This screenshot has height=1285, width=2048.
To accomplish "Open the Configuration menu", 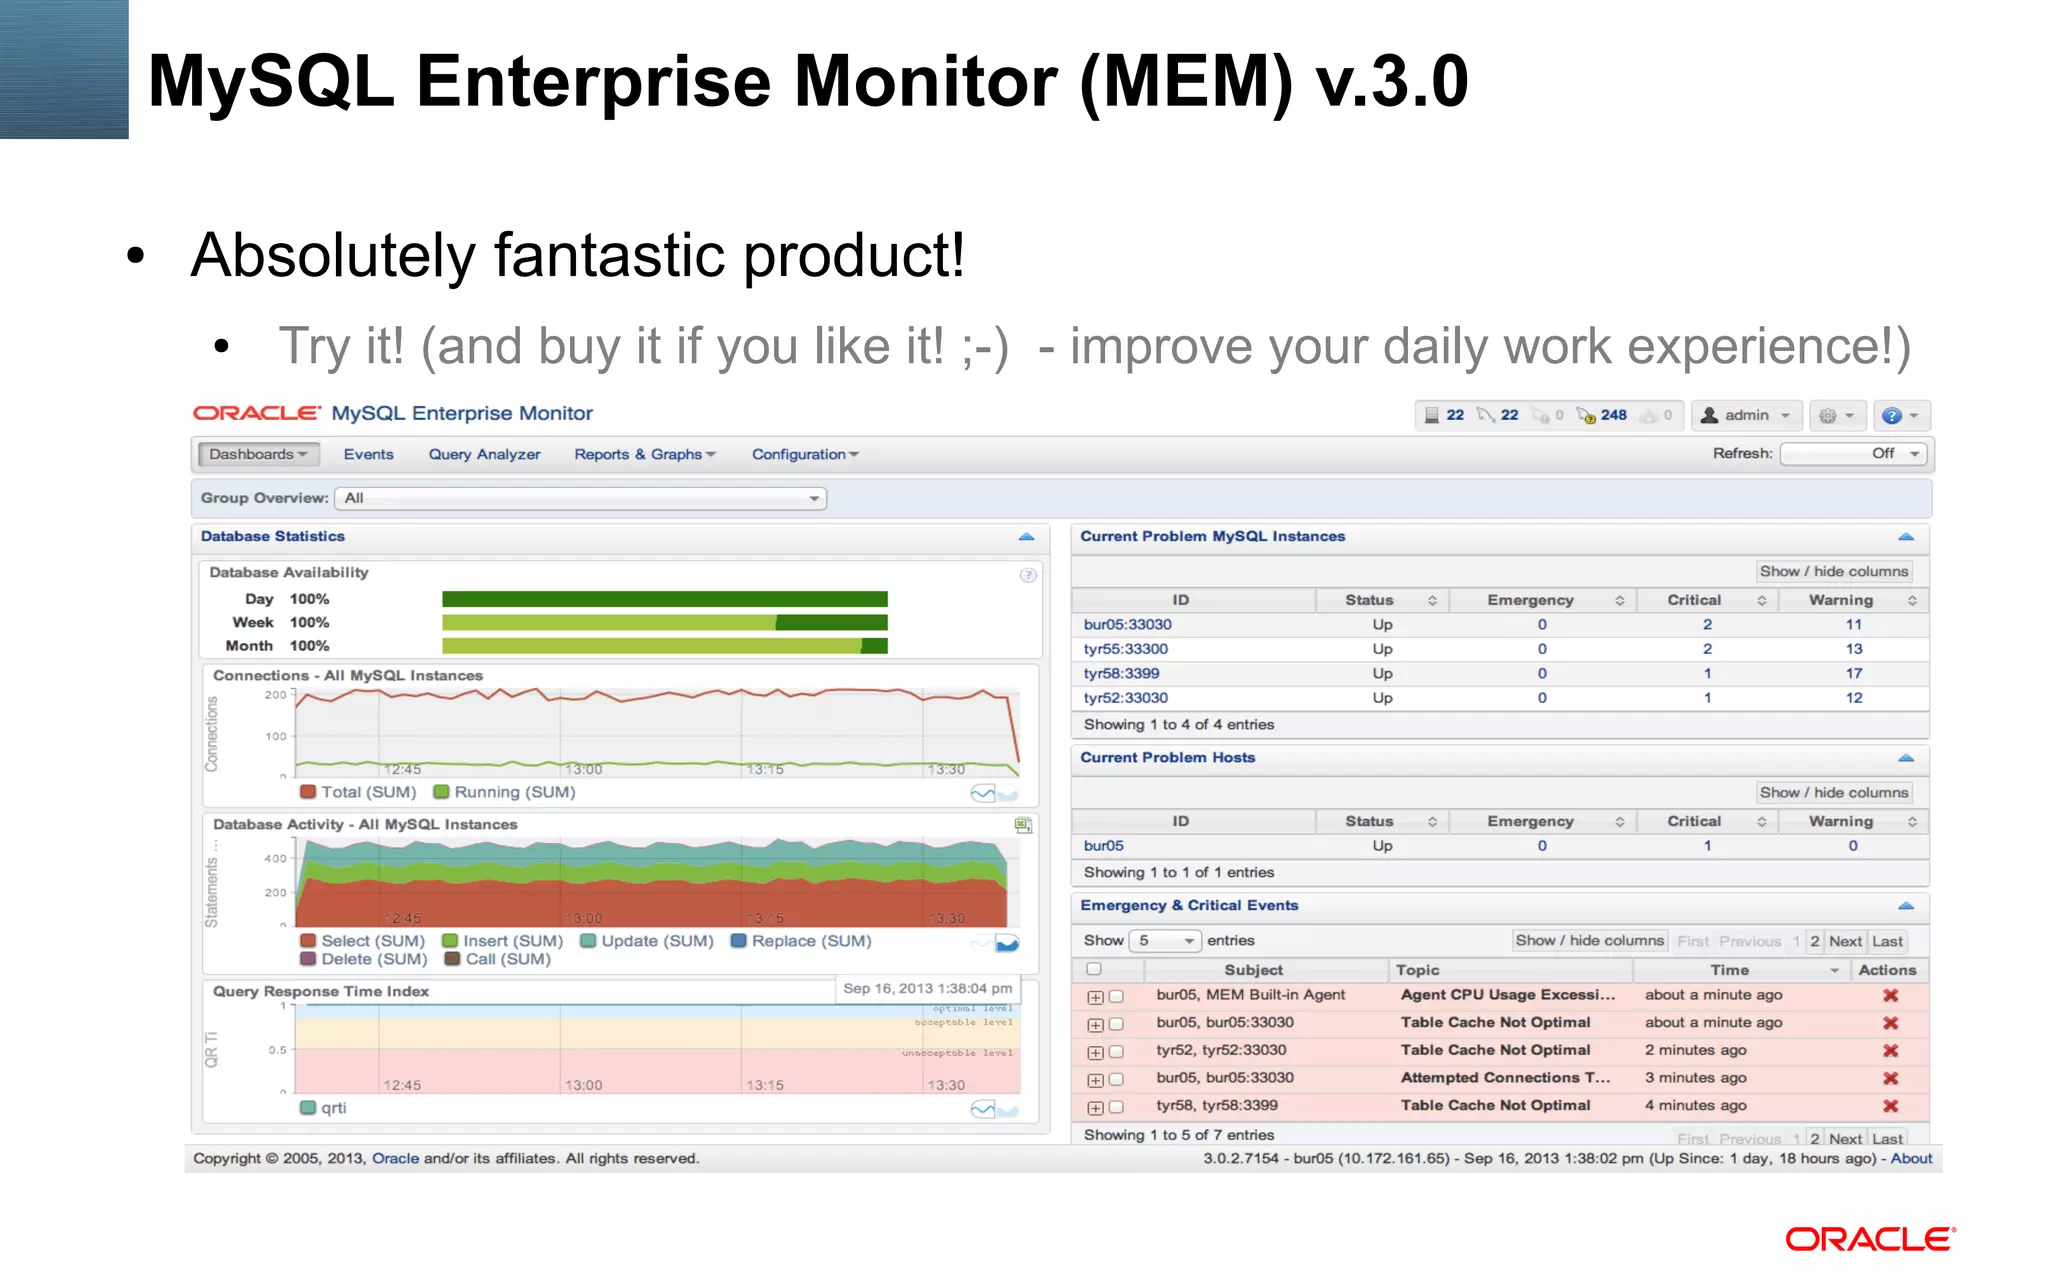I will pos(805,454).
